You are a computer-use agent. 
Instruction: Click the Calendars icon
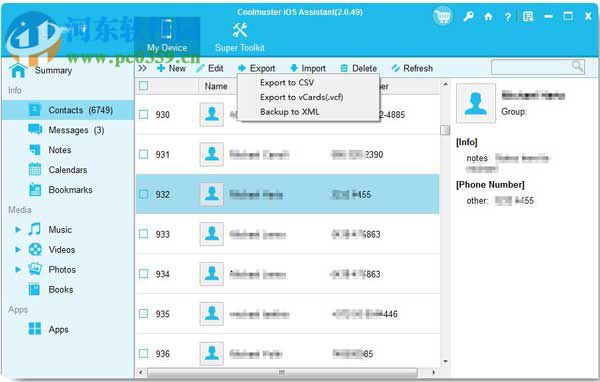(x=35, y=169)
